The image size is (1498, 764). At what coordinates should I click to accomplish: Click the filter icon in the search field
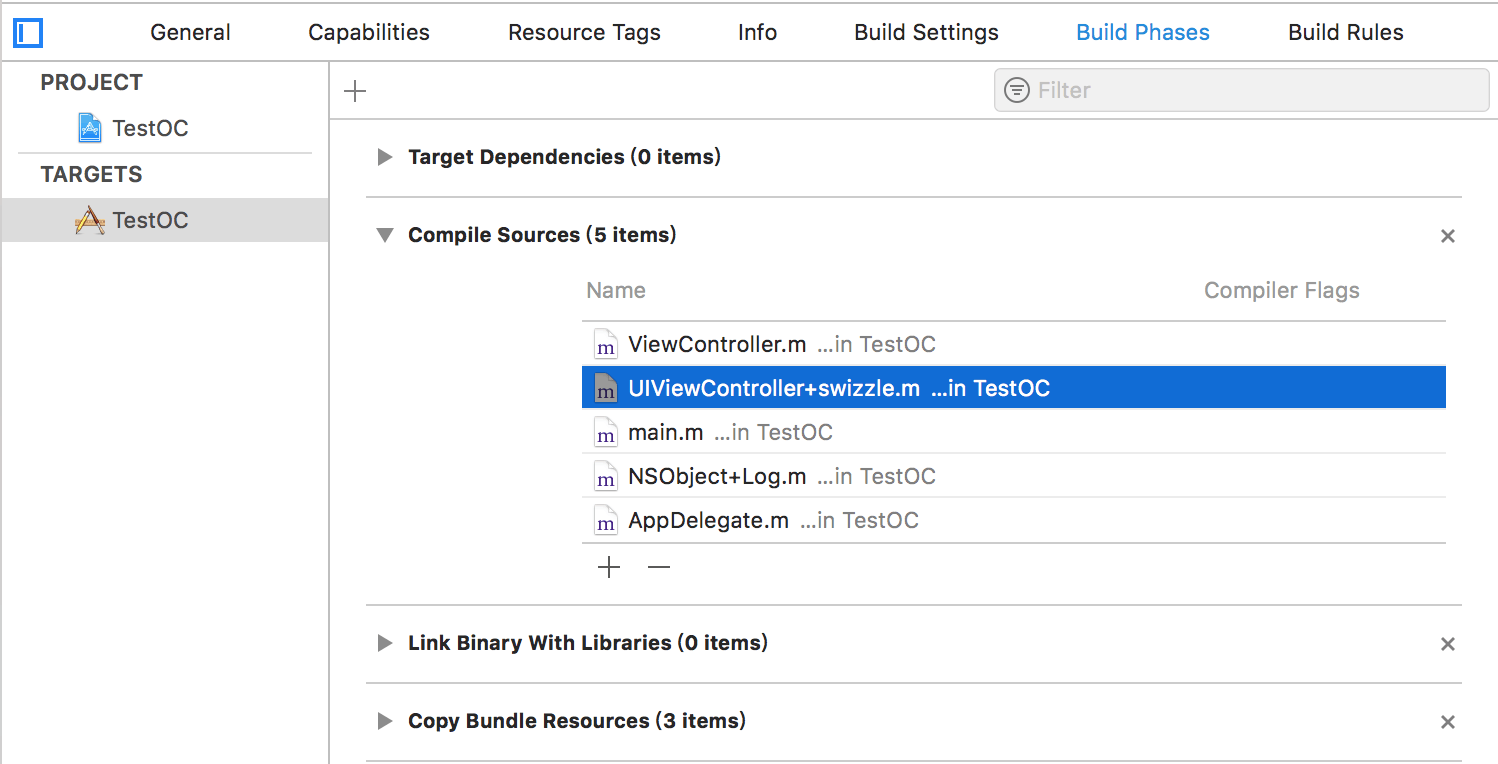coord(1017,90)
